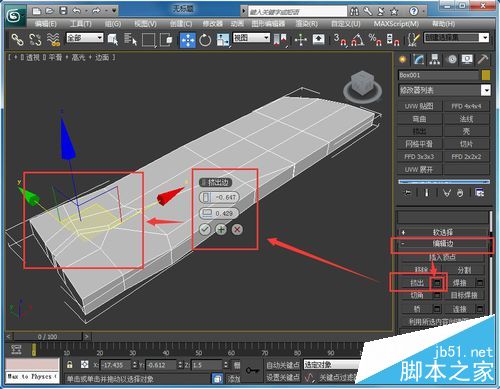Click the Select and Manipulate icon
The image size is (500, 389).
point(301,40)
